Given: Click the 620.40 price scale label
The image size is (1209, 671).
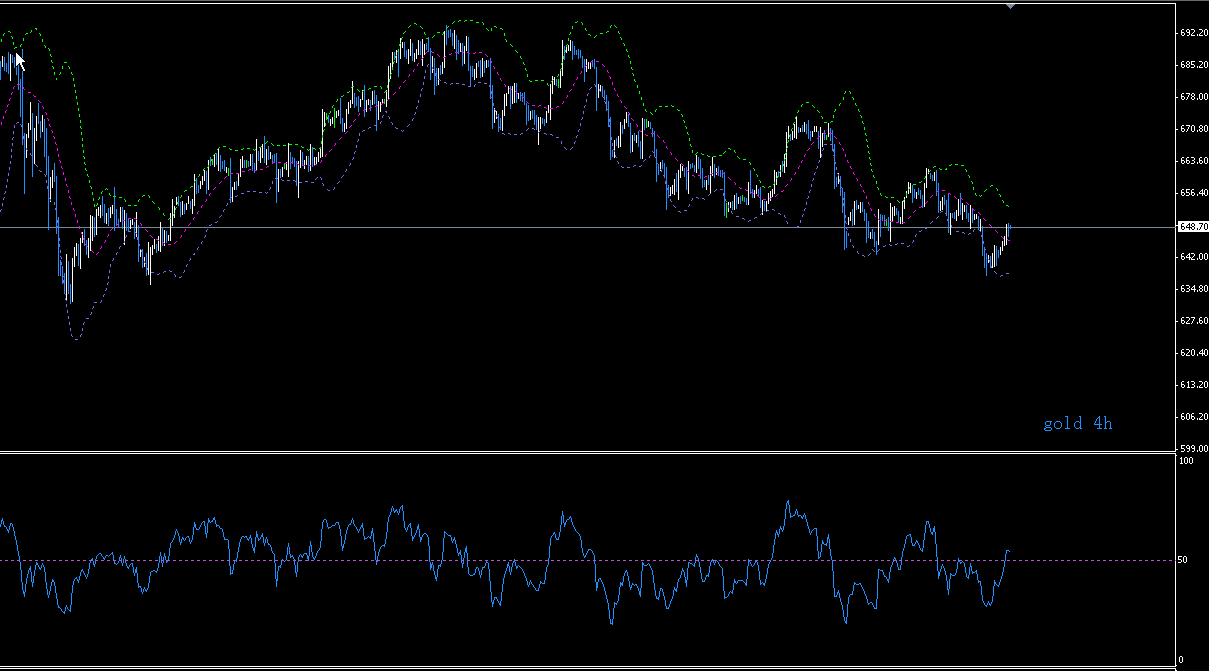Looking at the screenshot, I should (1194, 353).
